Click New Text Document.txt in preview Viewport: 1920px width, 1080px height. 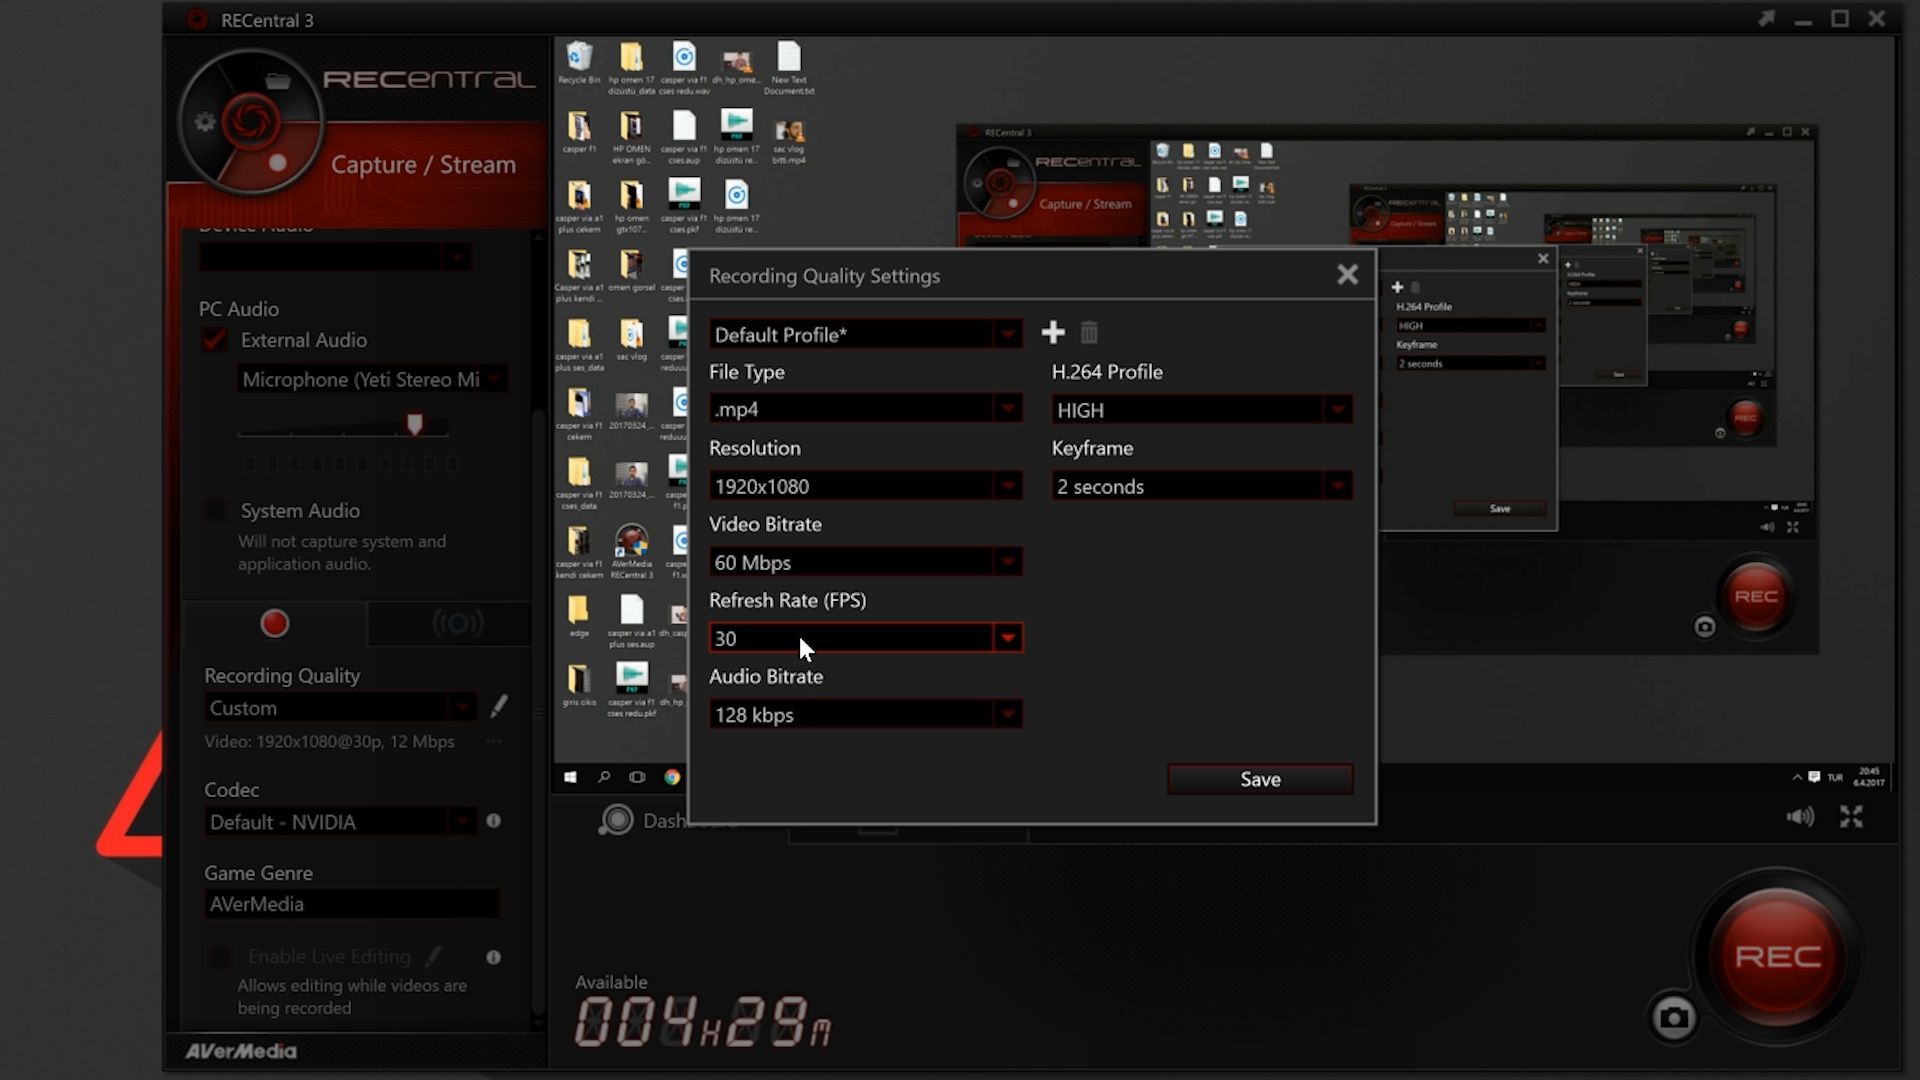pyautogui.click(x=789, y=69)
